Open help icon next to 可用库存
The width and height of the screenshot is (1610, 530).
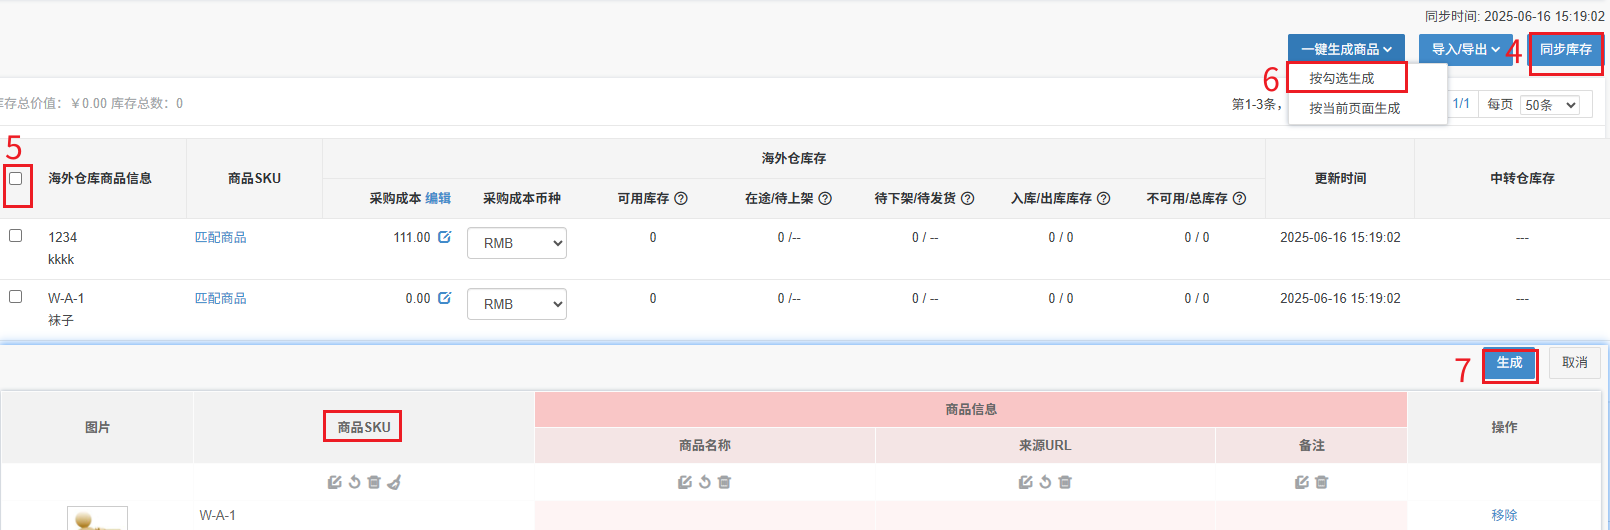(681, 198)
